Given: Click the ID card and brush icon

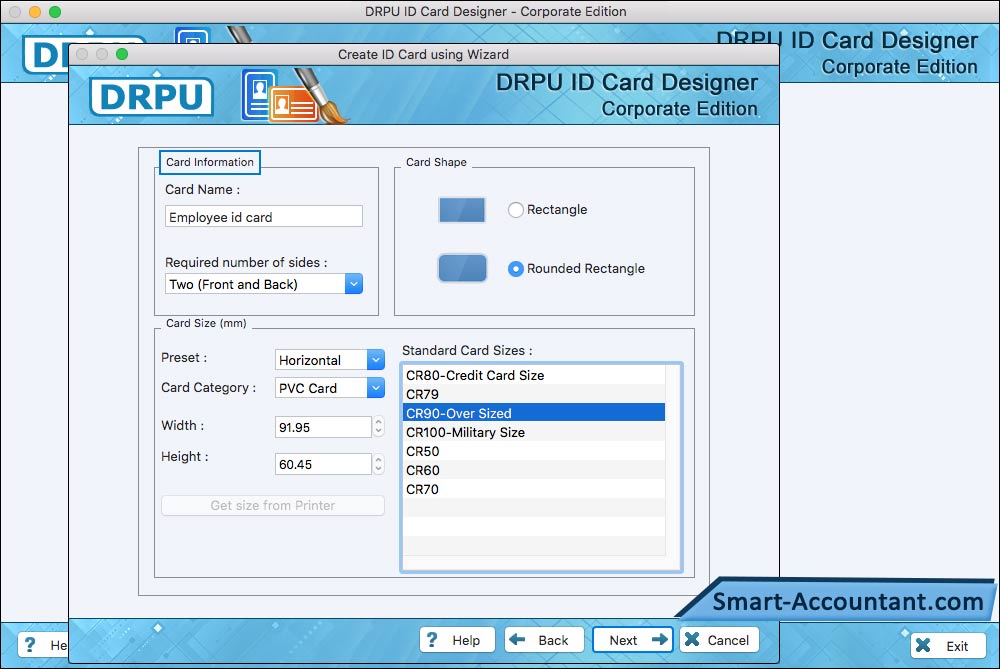Looking at the screenshot, I should click(x=295, y=96).
